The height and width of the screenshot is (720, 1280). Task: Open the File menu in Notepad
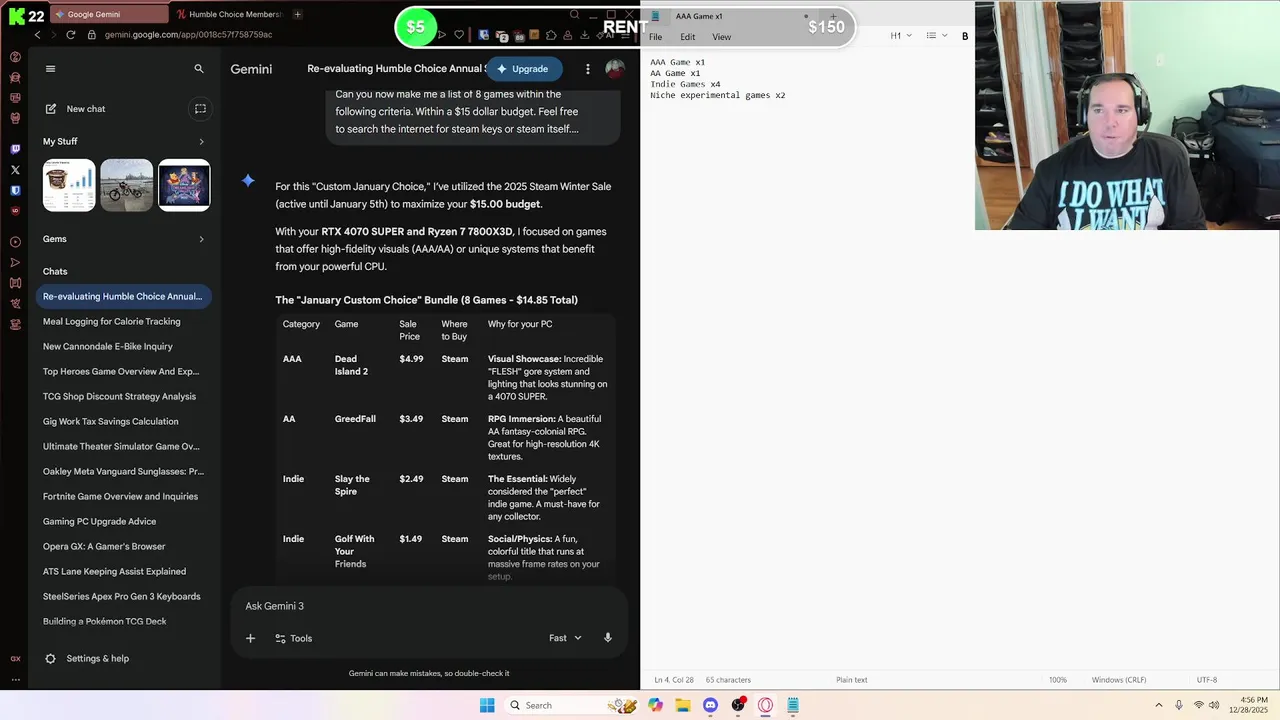pos(655,37)
